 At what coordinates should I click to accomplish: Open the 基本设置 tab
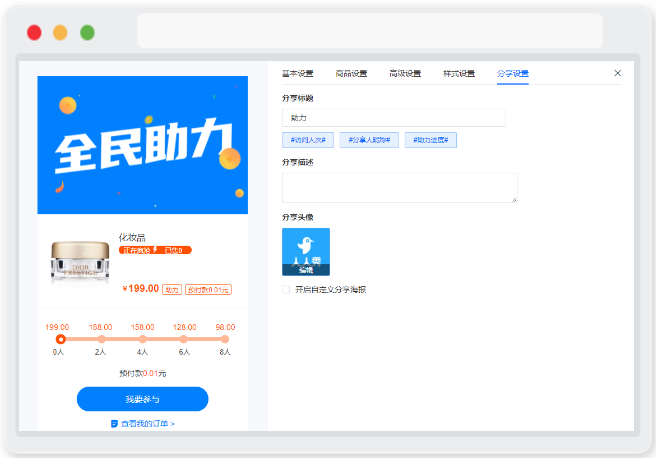[x=297, y=74]
